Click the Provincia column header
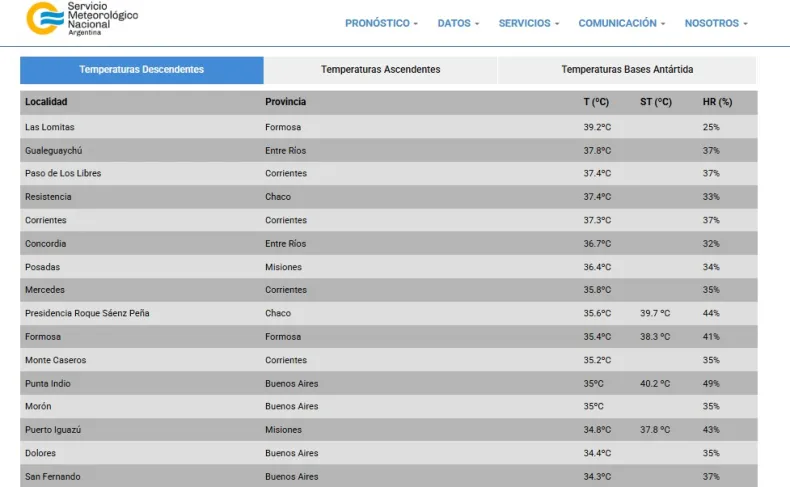The height and width of the screenshot is (487, 790). click(285, 102)
